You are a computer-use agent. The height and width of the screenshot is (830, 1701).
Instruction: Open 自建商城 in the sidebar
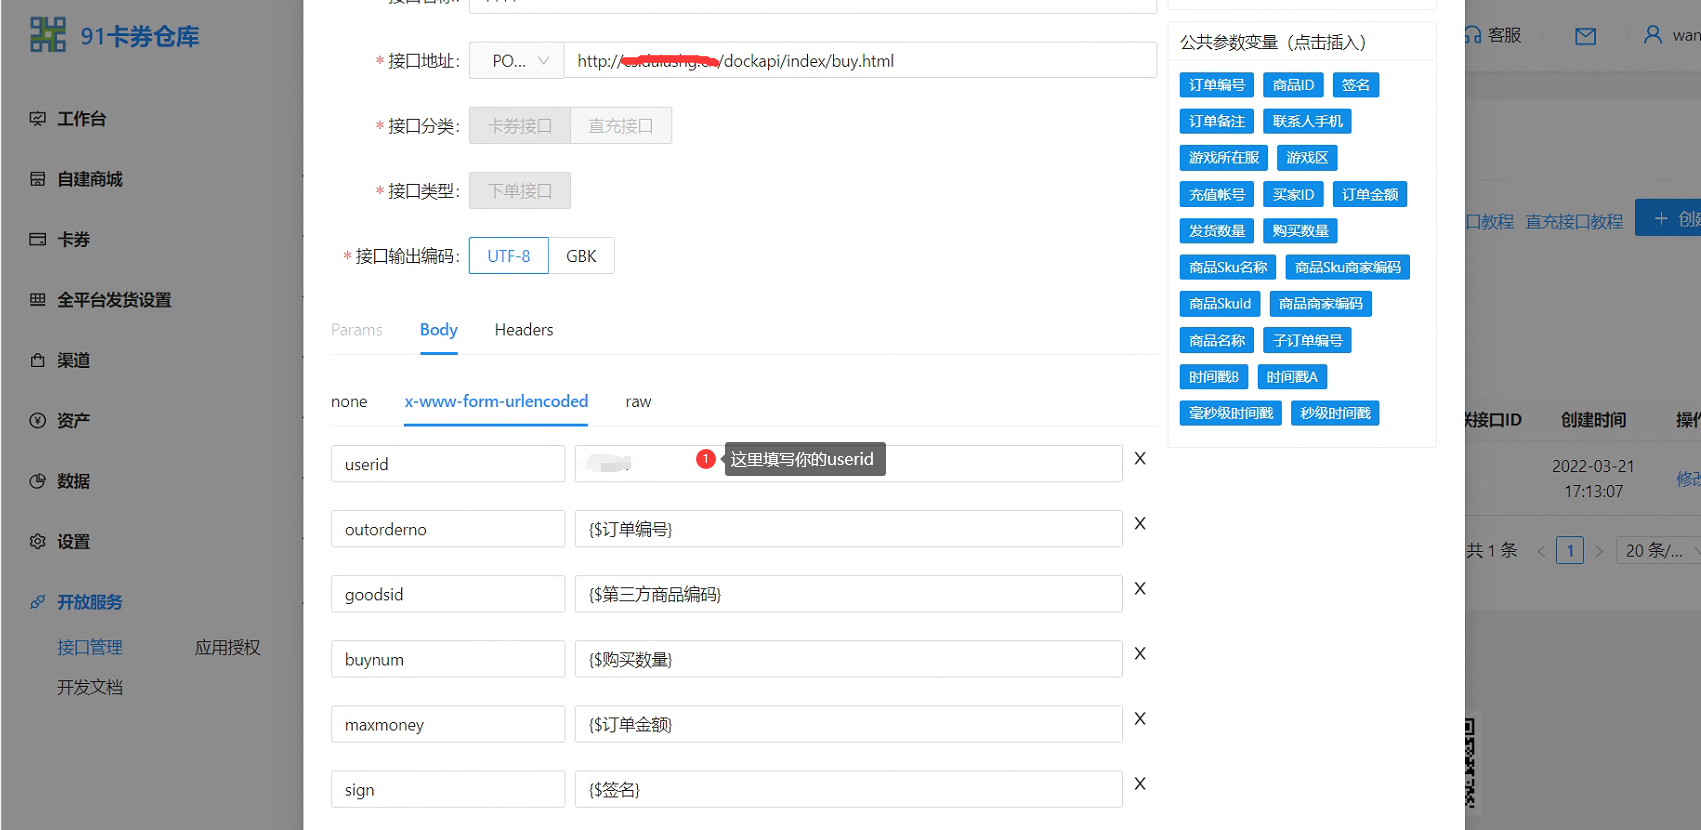click(x=89, y=179)
